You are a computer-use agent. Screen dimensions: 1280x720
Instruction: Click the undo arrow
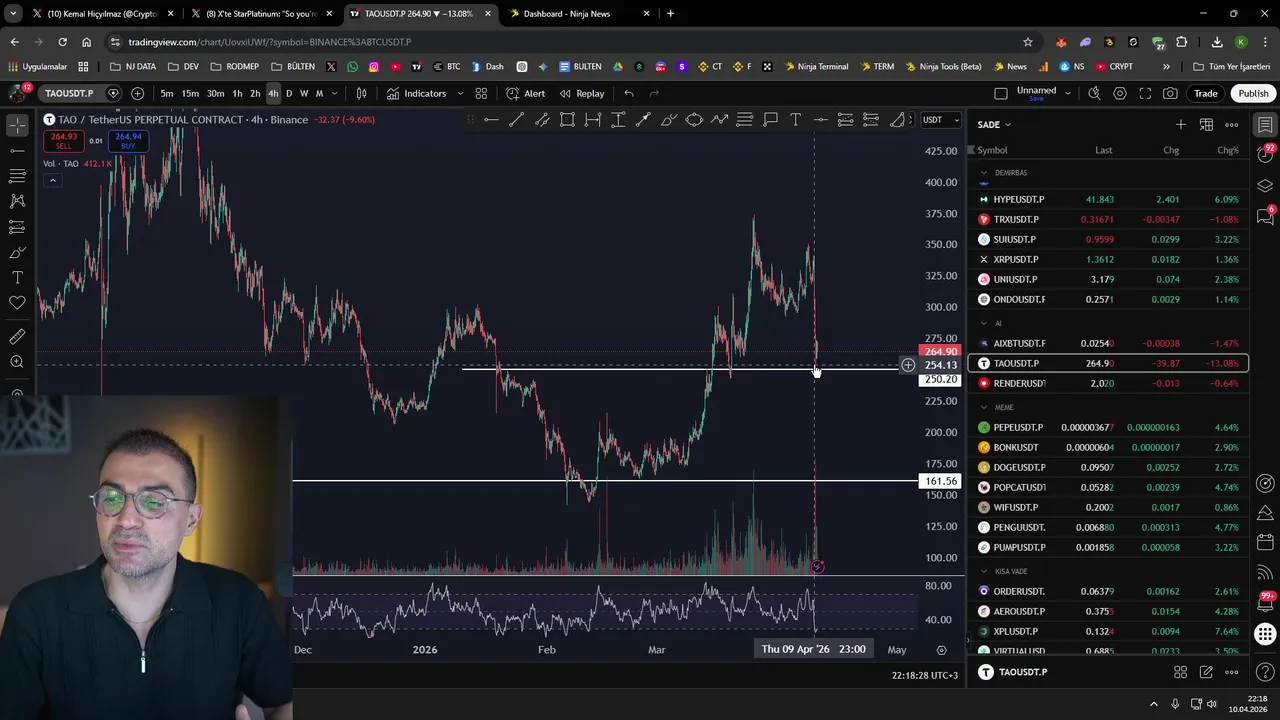[x=629, y=93]
